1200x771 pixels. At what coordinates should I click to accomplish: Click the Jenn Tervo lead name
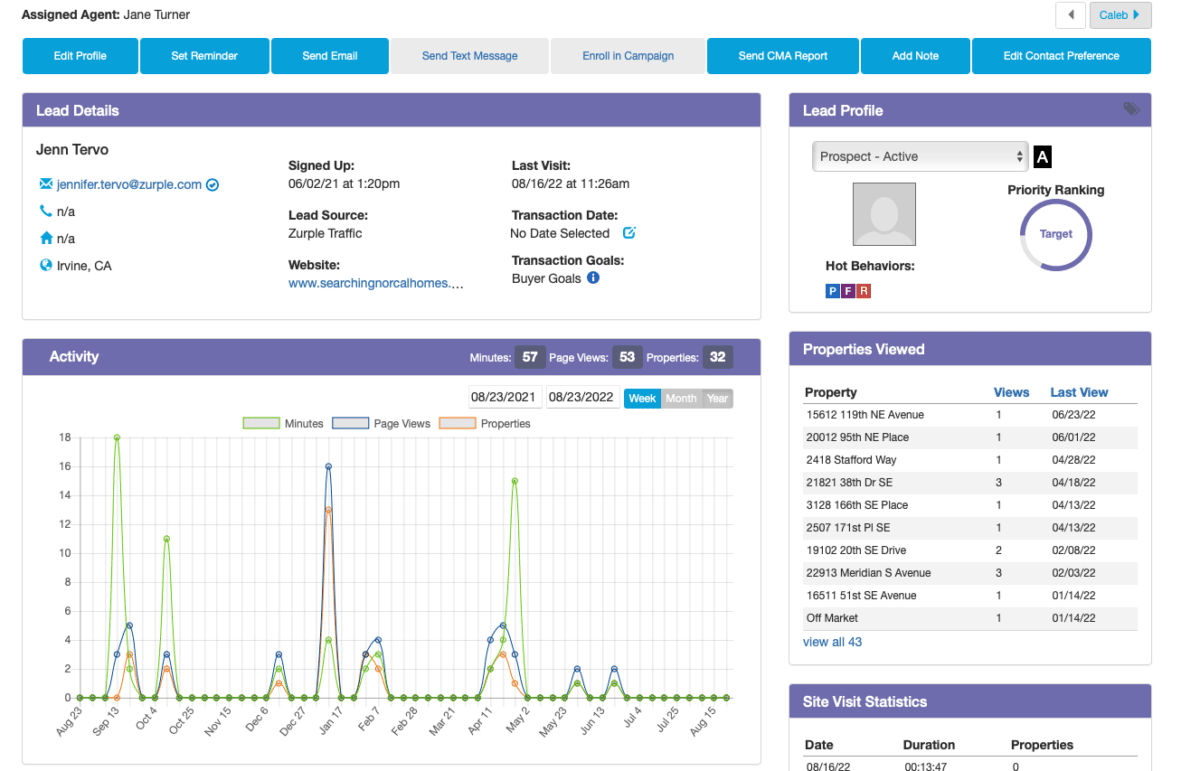pyautogui.click(x=72, y=150)
